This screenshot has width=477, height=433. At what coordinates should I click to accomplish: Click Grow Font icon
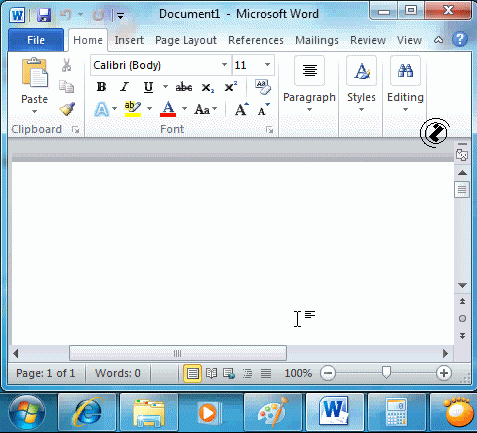pyautogui.click(x=241, y=109)
